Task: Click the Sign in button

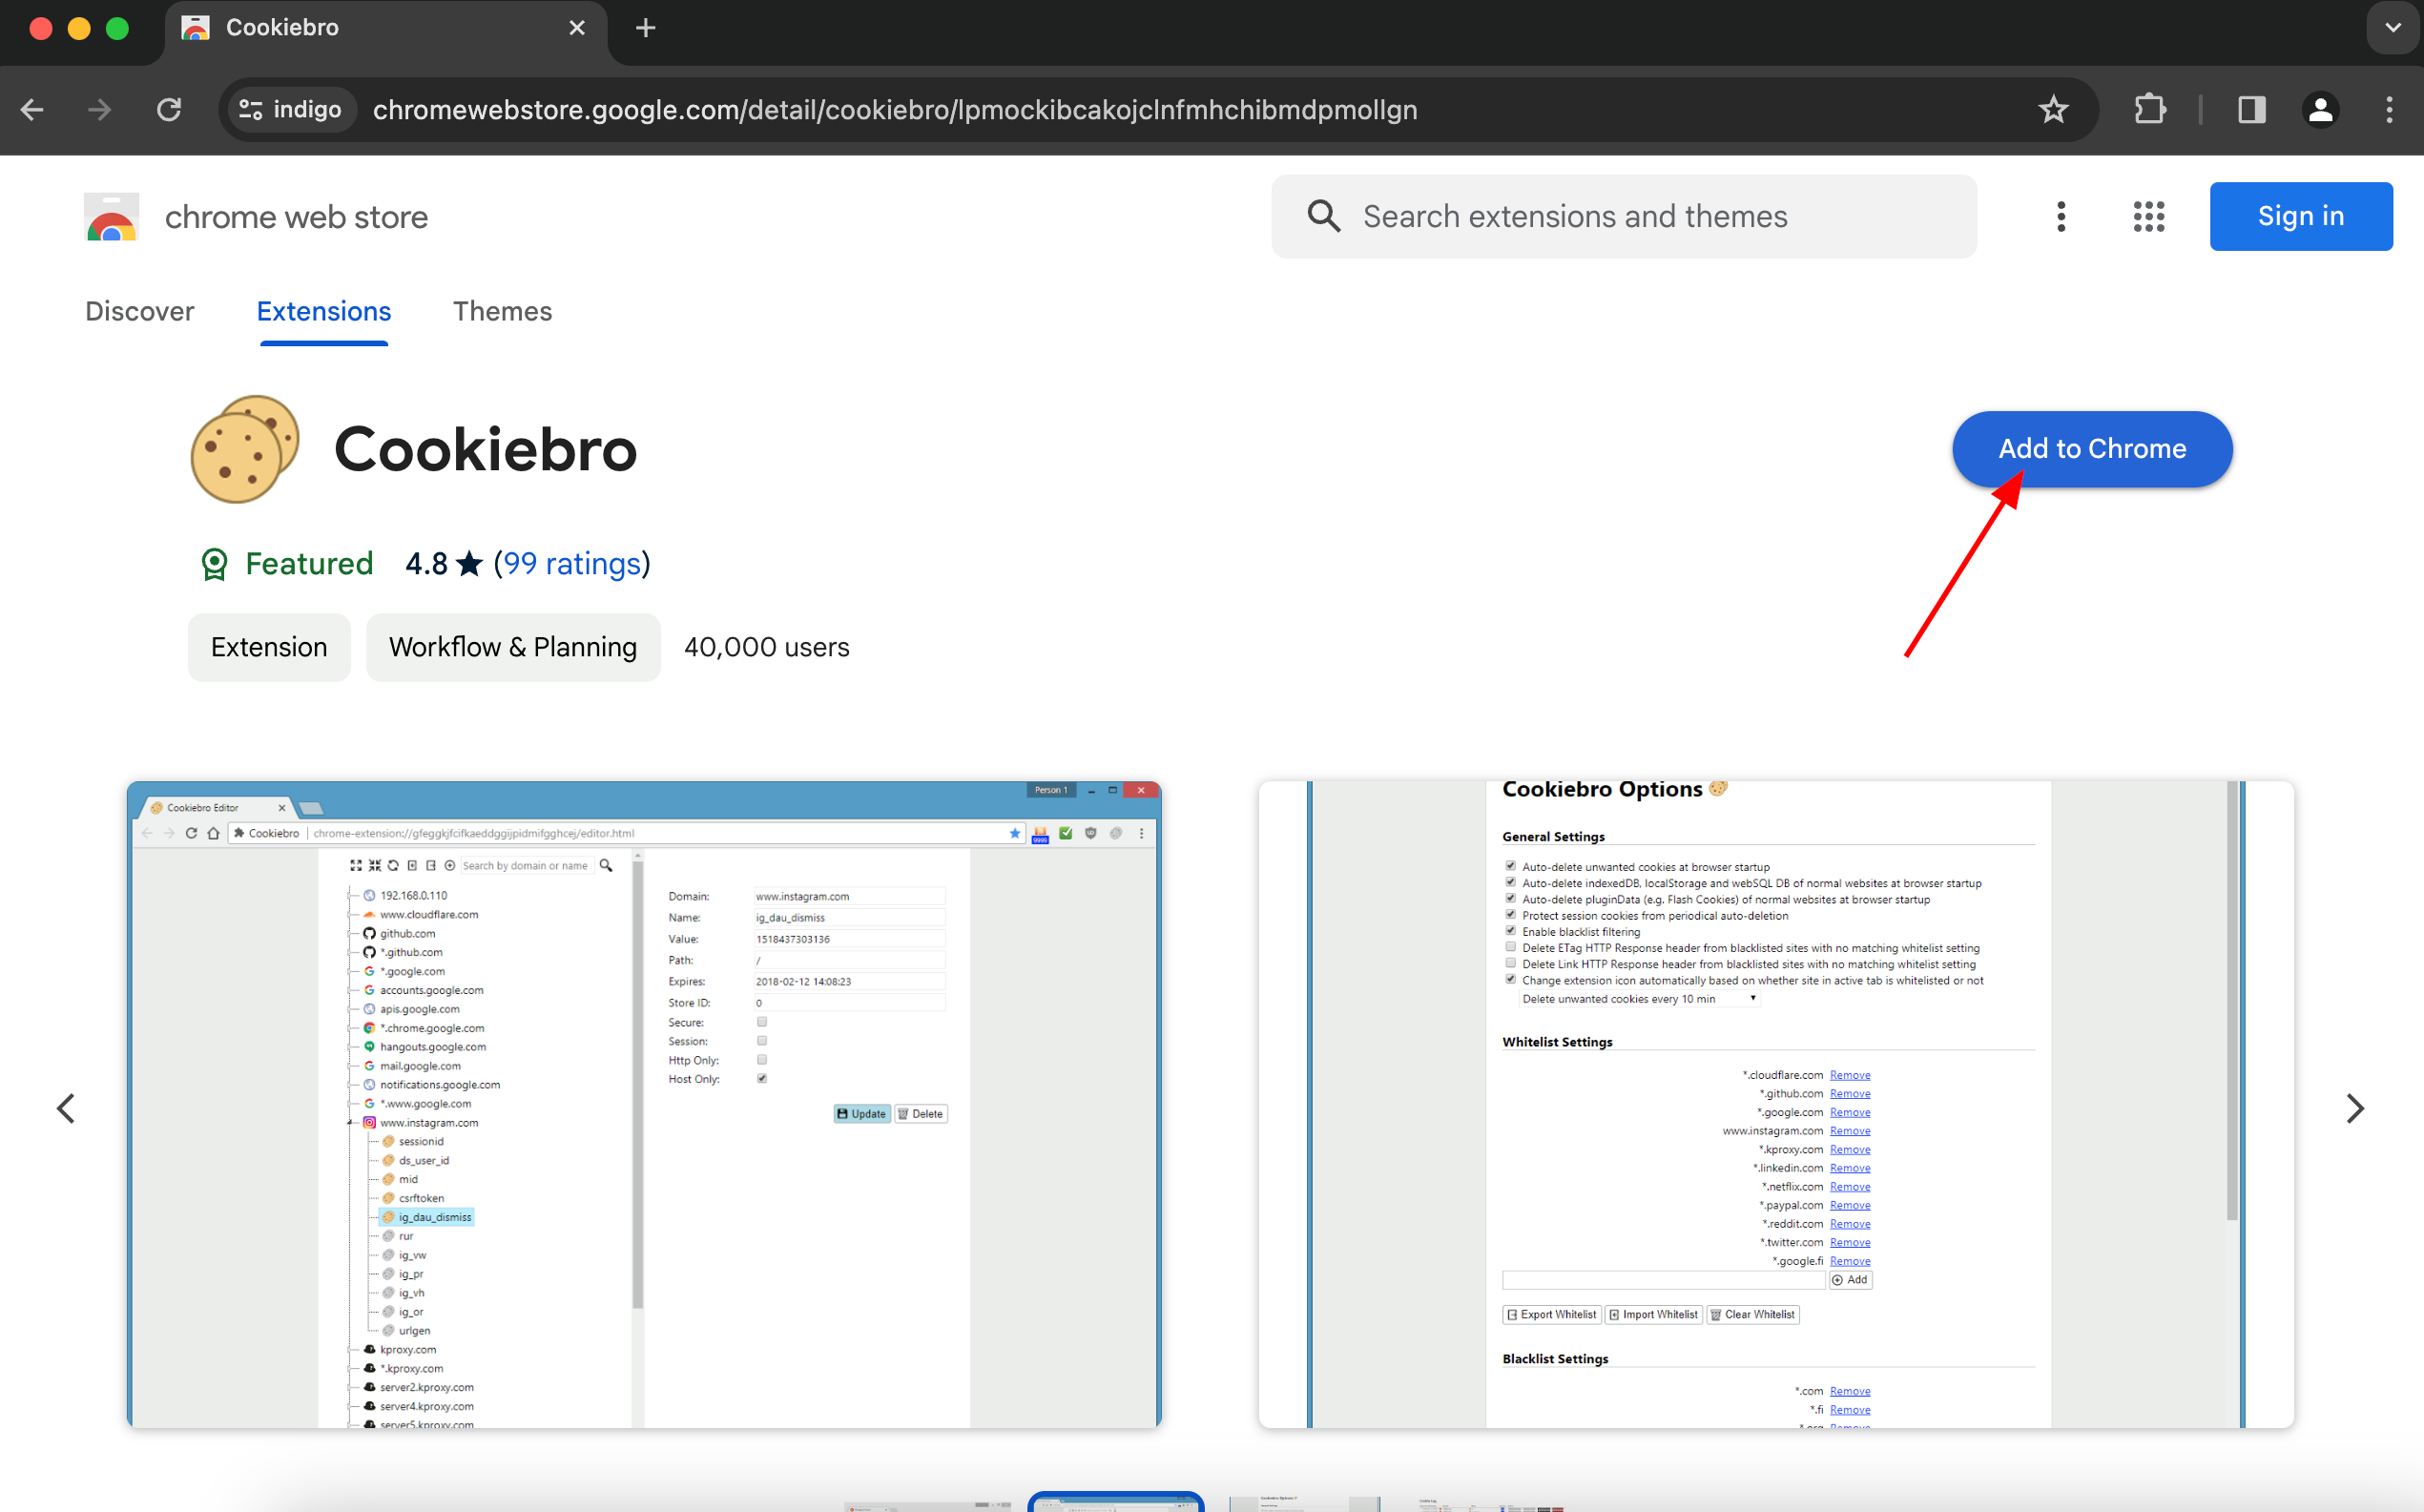Action: pos(2300,216)
